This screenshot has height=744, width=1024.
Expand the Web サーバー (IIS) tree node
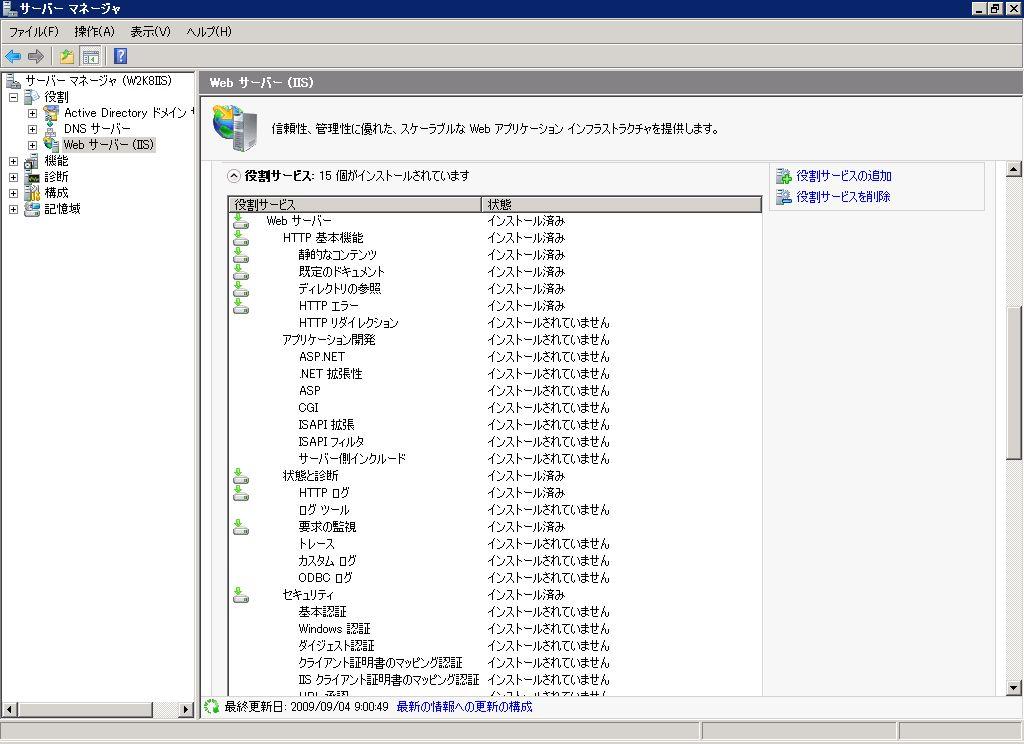pyautogui.click(x=32, y=145)
